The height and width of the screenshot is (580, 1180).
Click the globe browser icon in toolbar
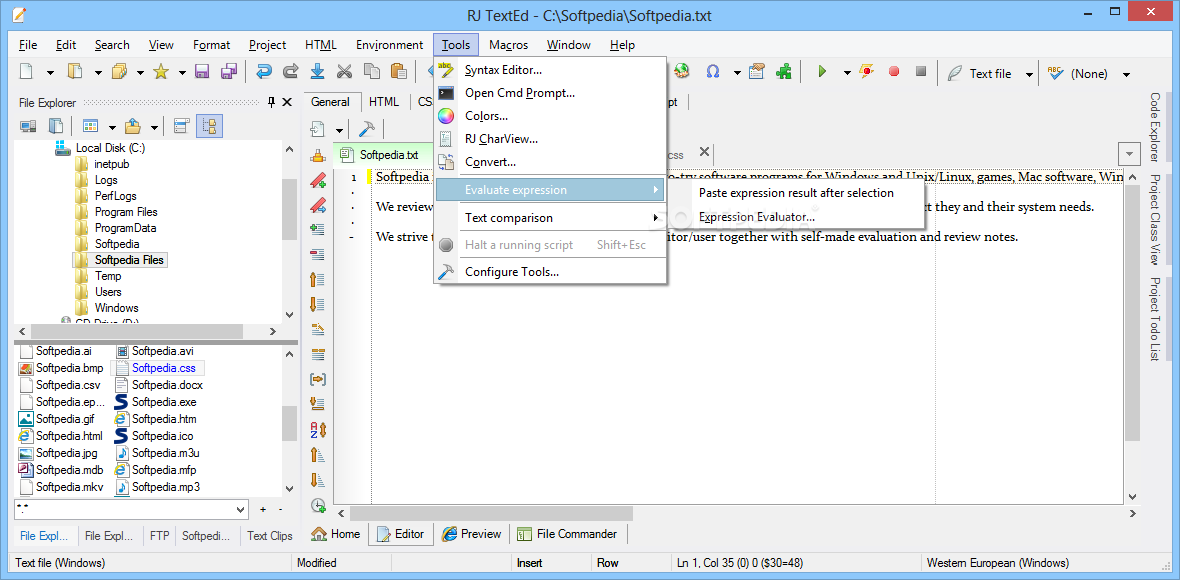pos(682,72)
